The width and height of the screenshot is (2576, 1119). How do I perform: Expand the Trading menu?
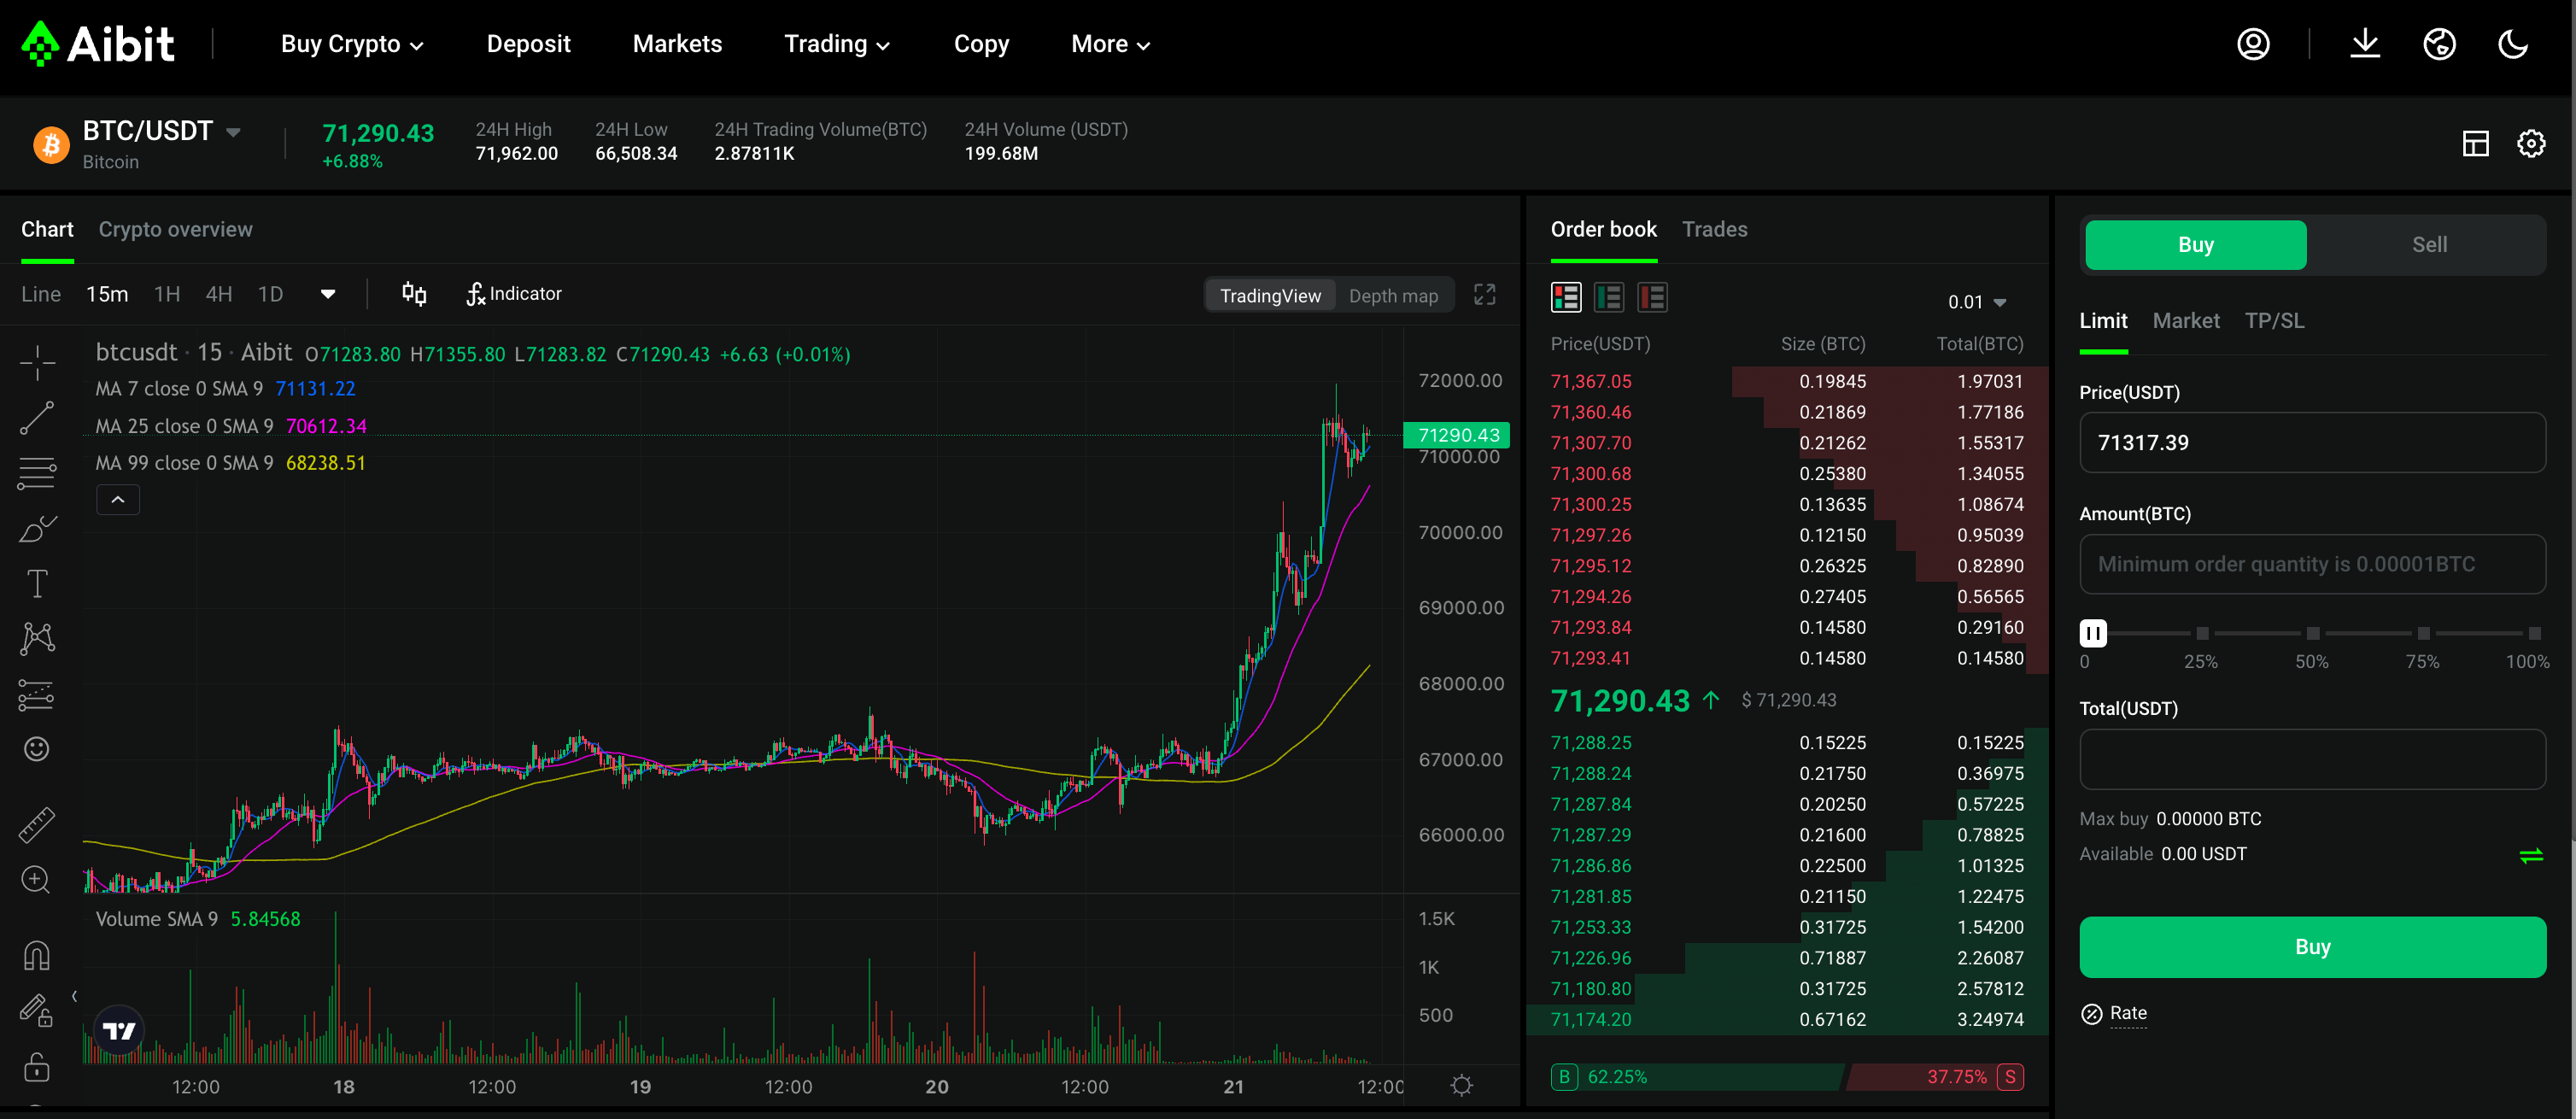(836, 44)
